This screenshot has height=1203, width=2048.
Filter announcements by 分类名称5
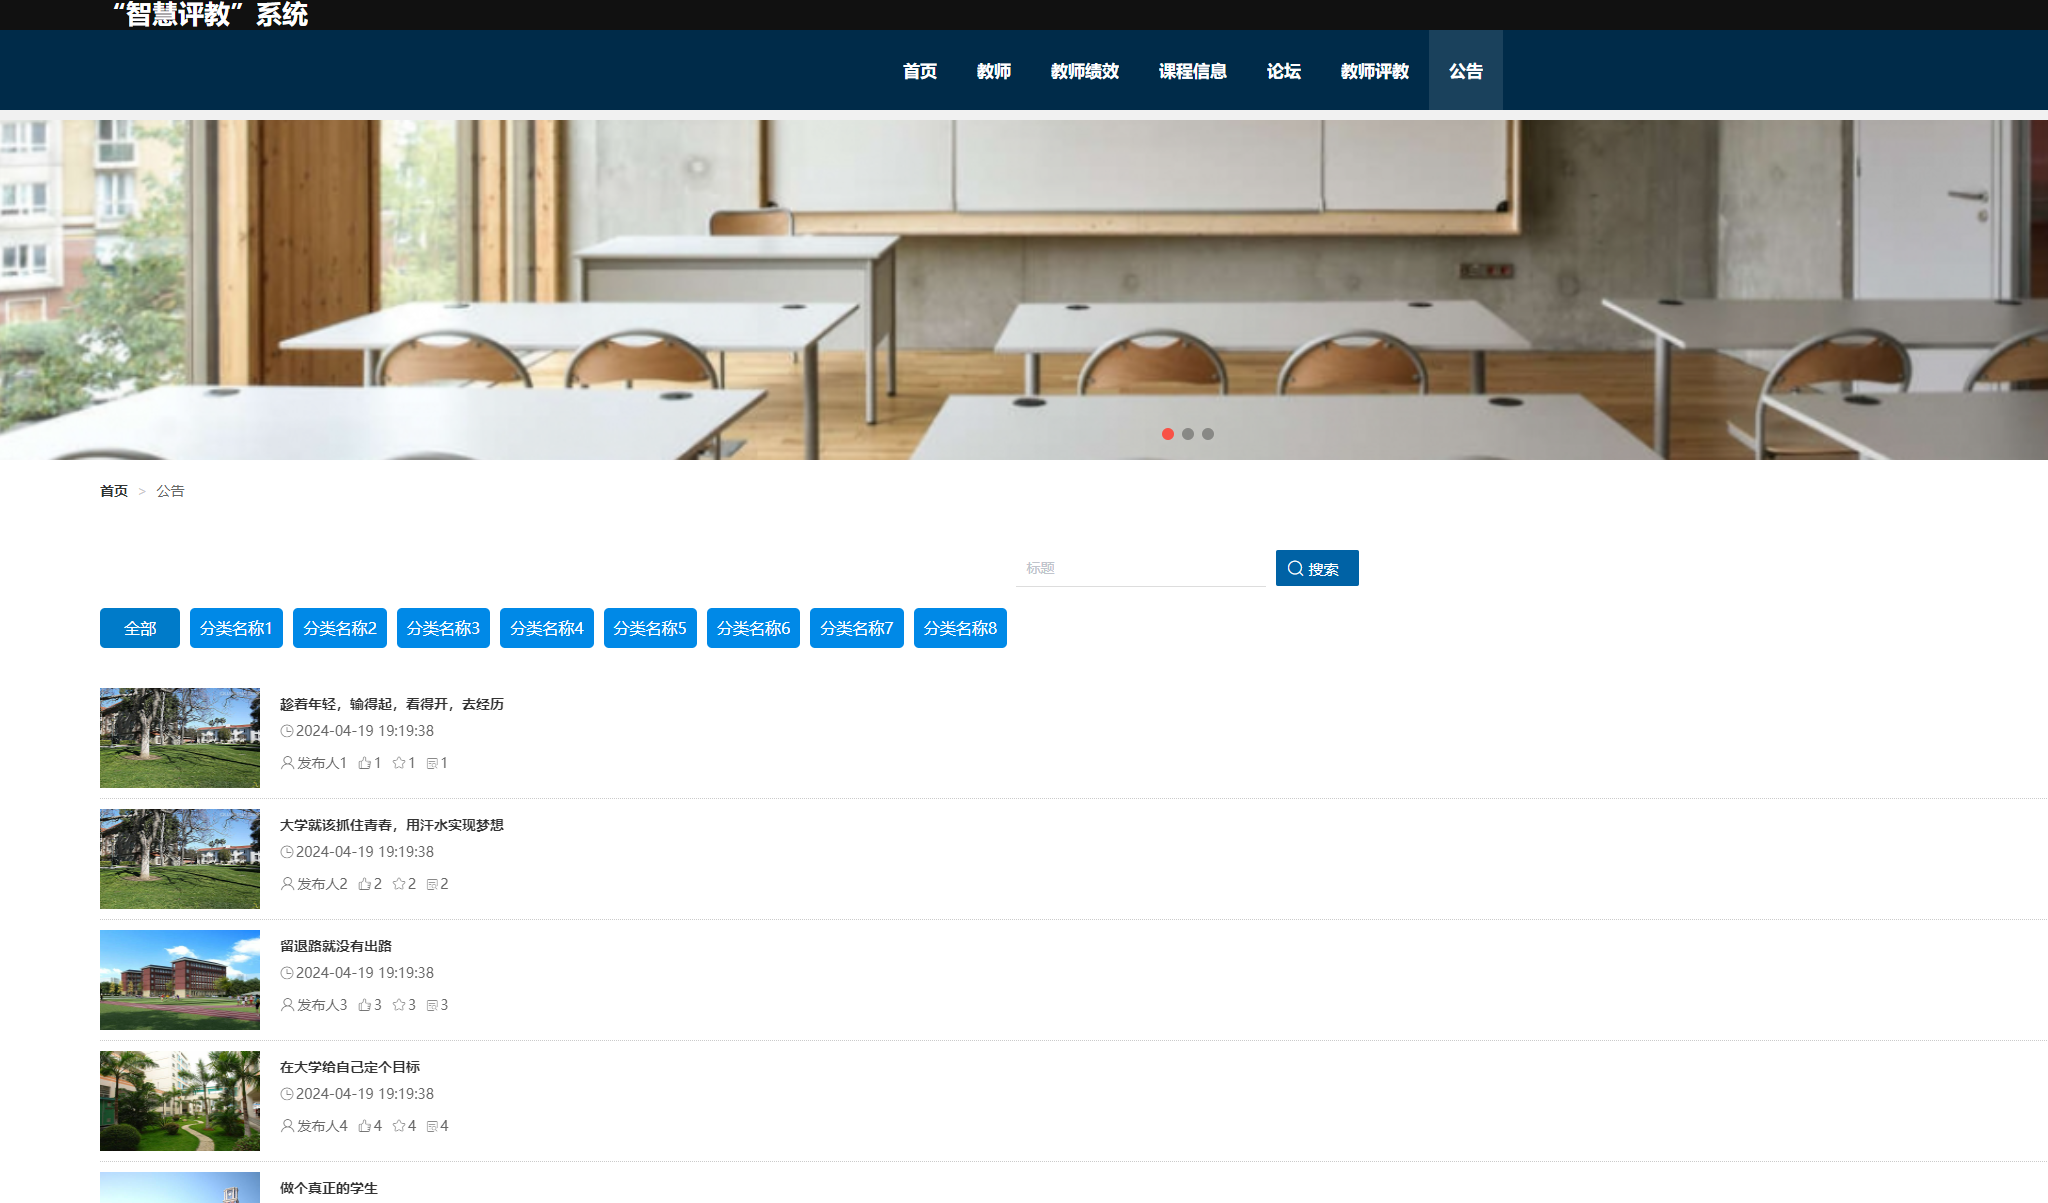tap(650, 628)
